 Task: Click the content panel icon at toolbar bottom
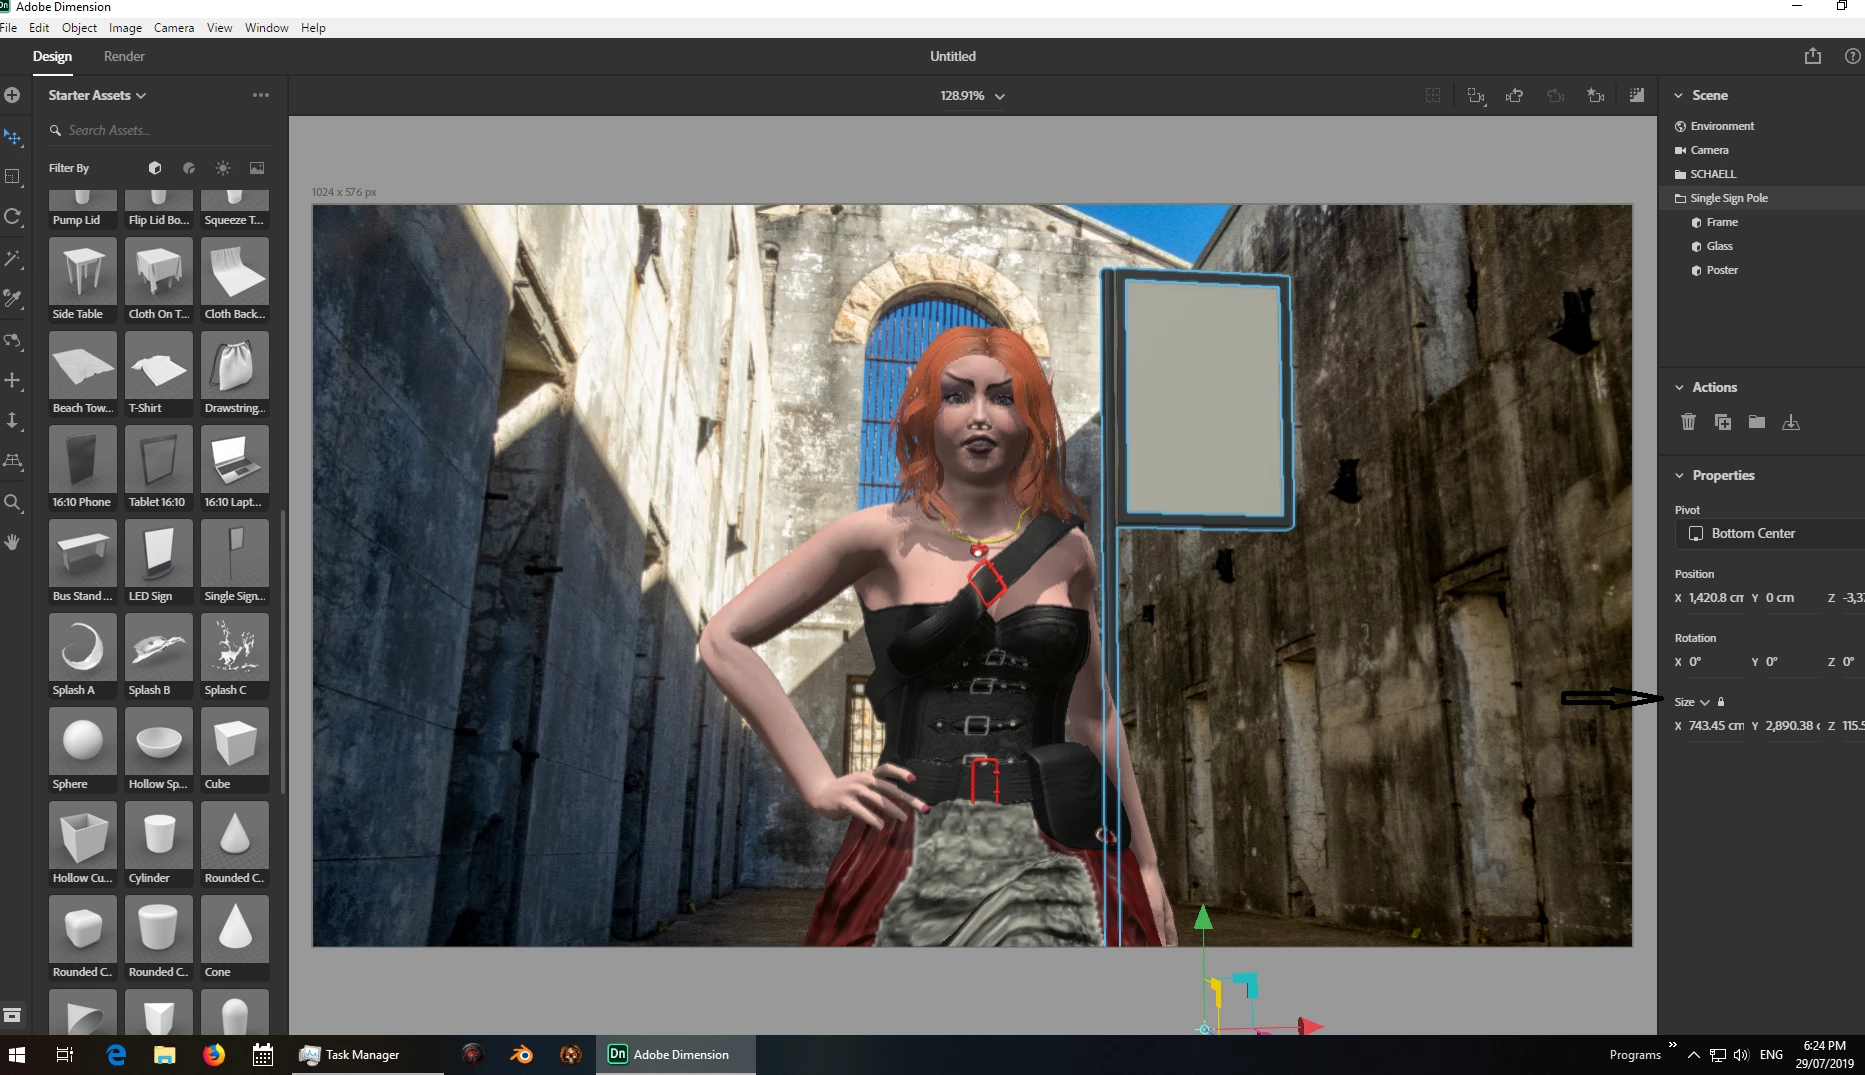tap(12, 1015)
